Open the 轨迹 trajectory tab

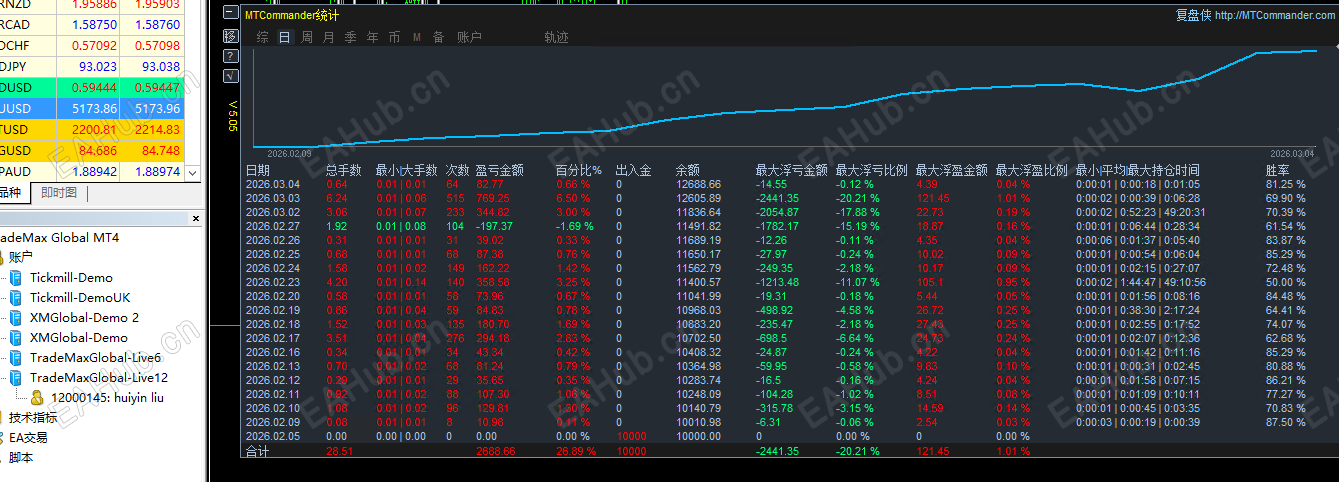[557, 37]
